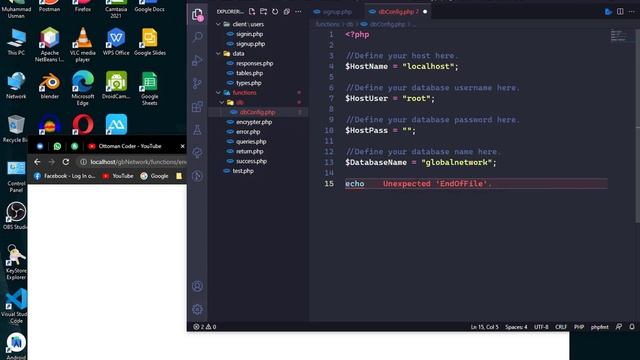Open the notifications bell in status bar
This screenshot has width=640, height=360.
point(631,327)
